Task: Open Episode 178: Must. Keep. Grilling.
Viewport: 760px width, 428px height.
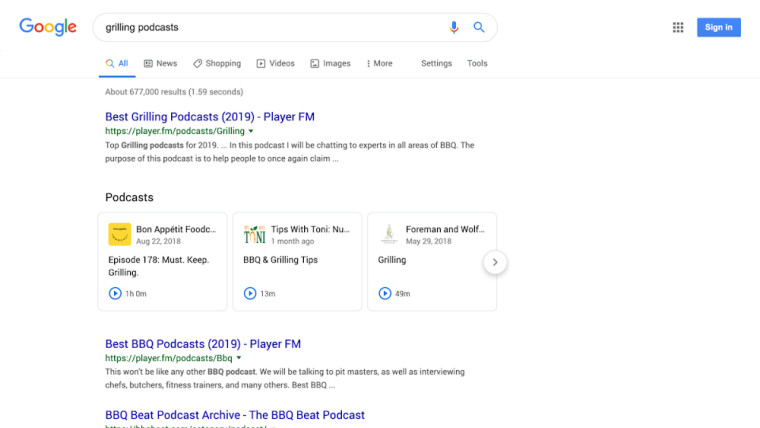Action: (158, 266)
